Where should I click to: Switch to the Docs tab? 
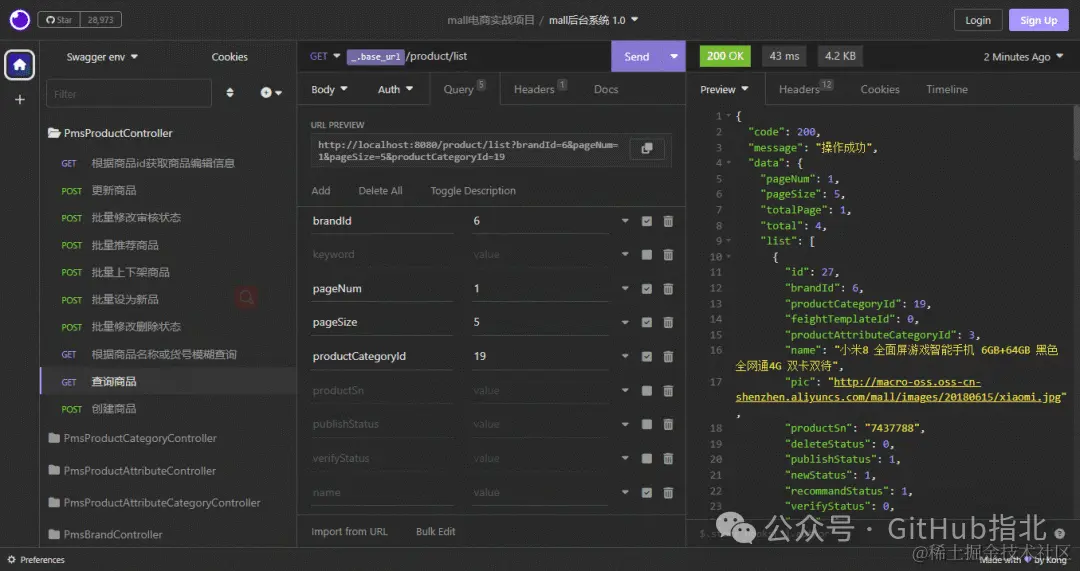tap(606, 90)
